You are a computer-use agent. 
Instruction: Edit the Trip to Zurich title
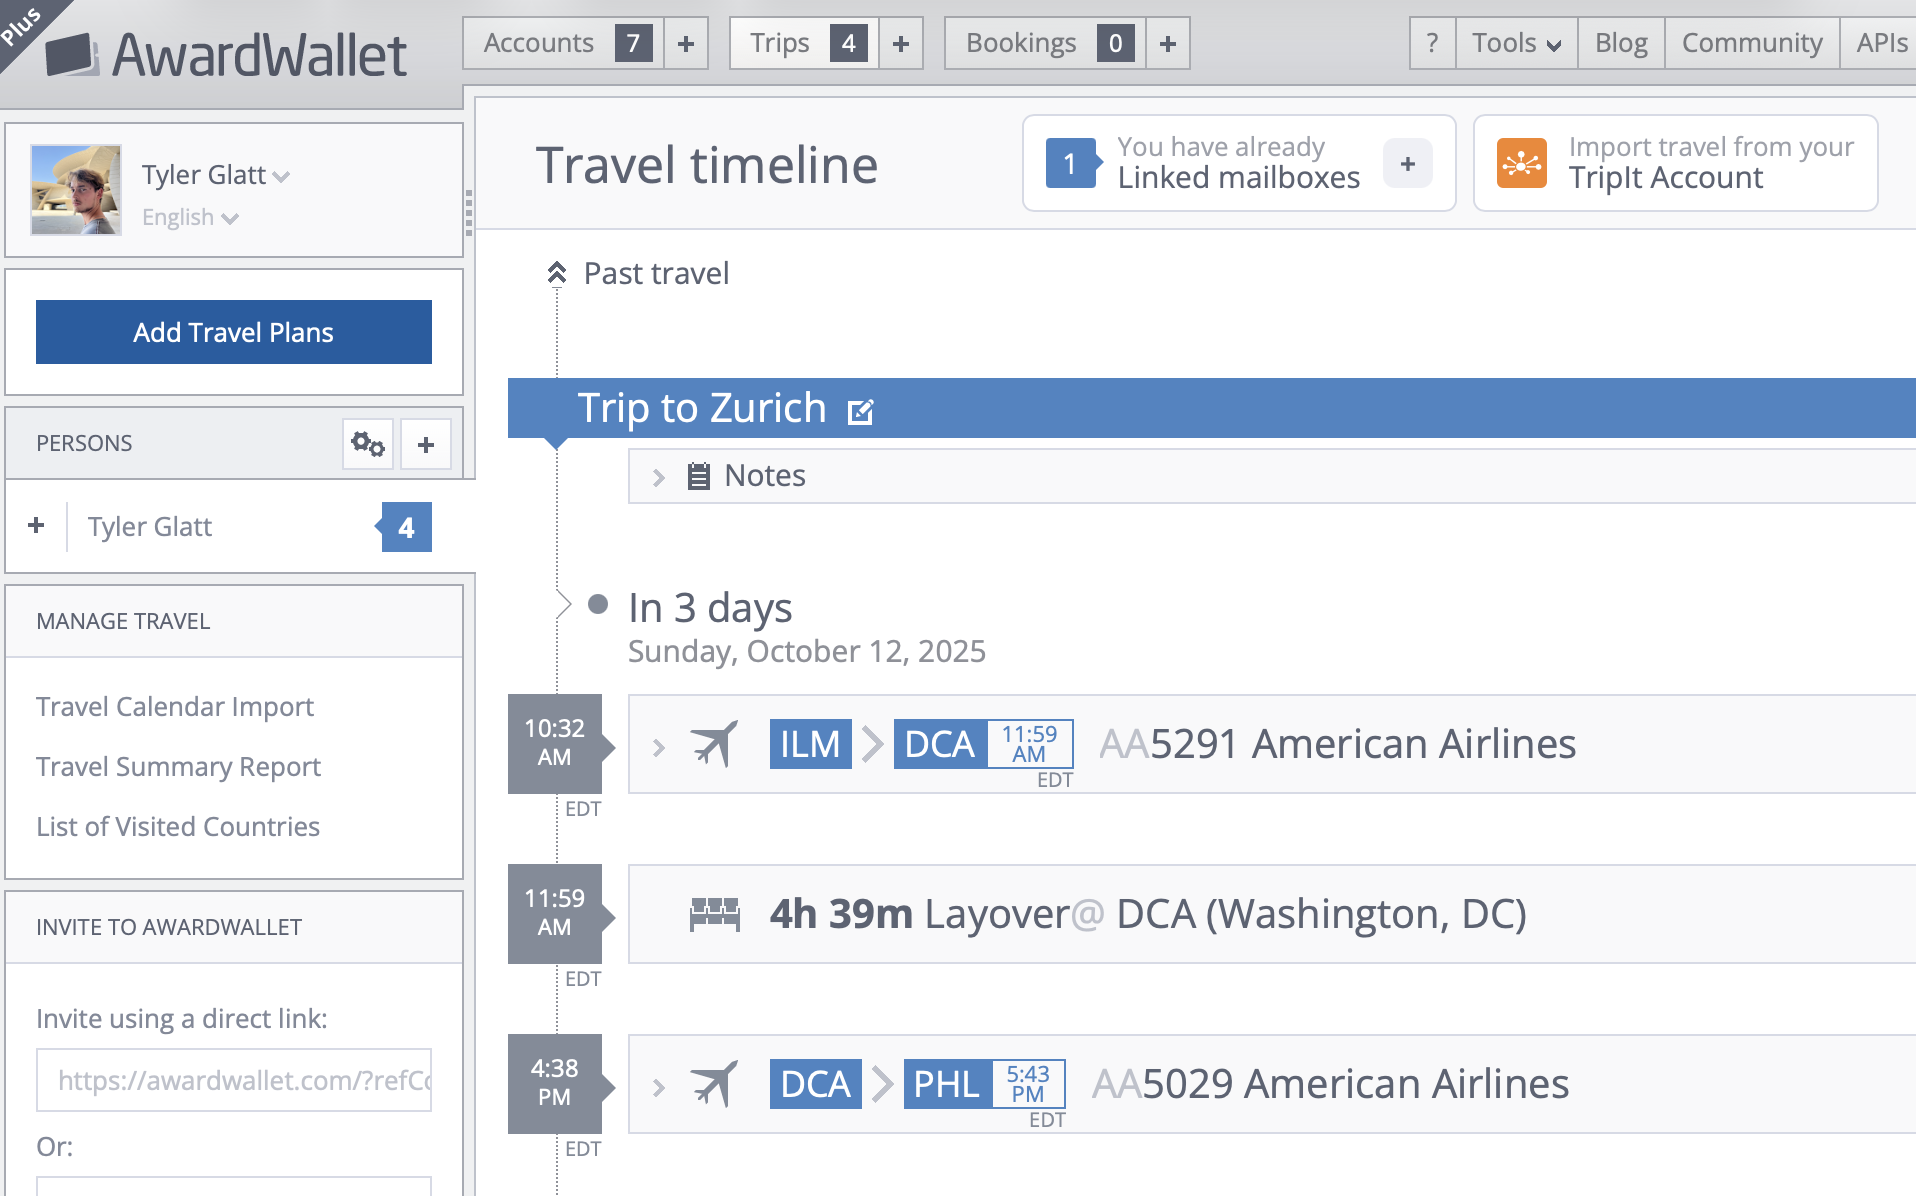[860, 411]
